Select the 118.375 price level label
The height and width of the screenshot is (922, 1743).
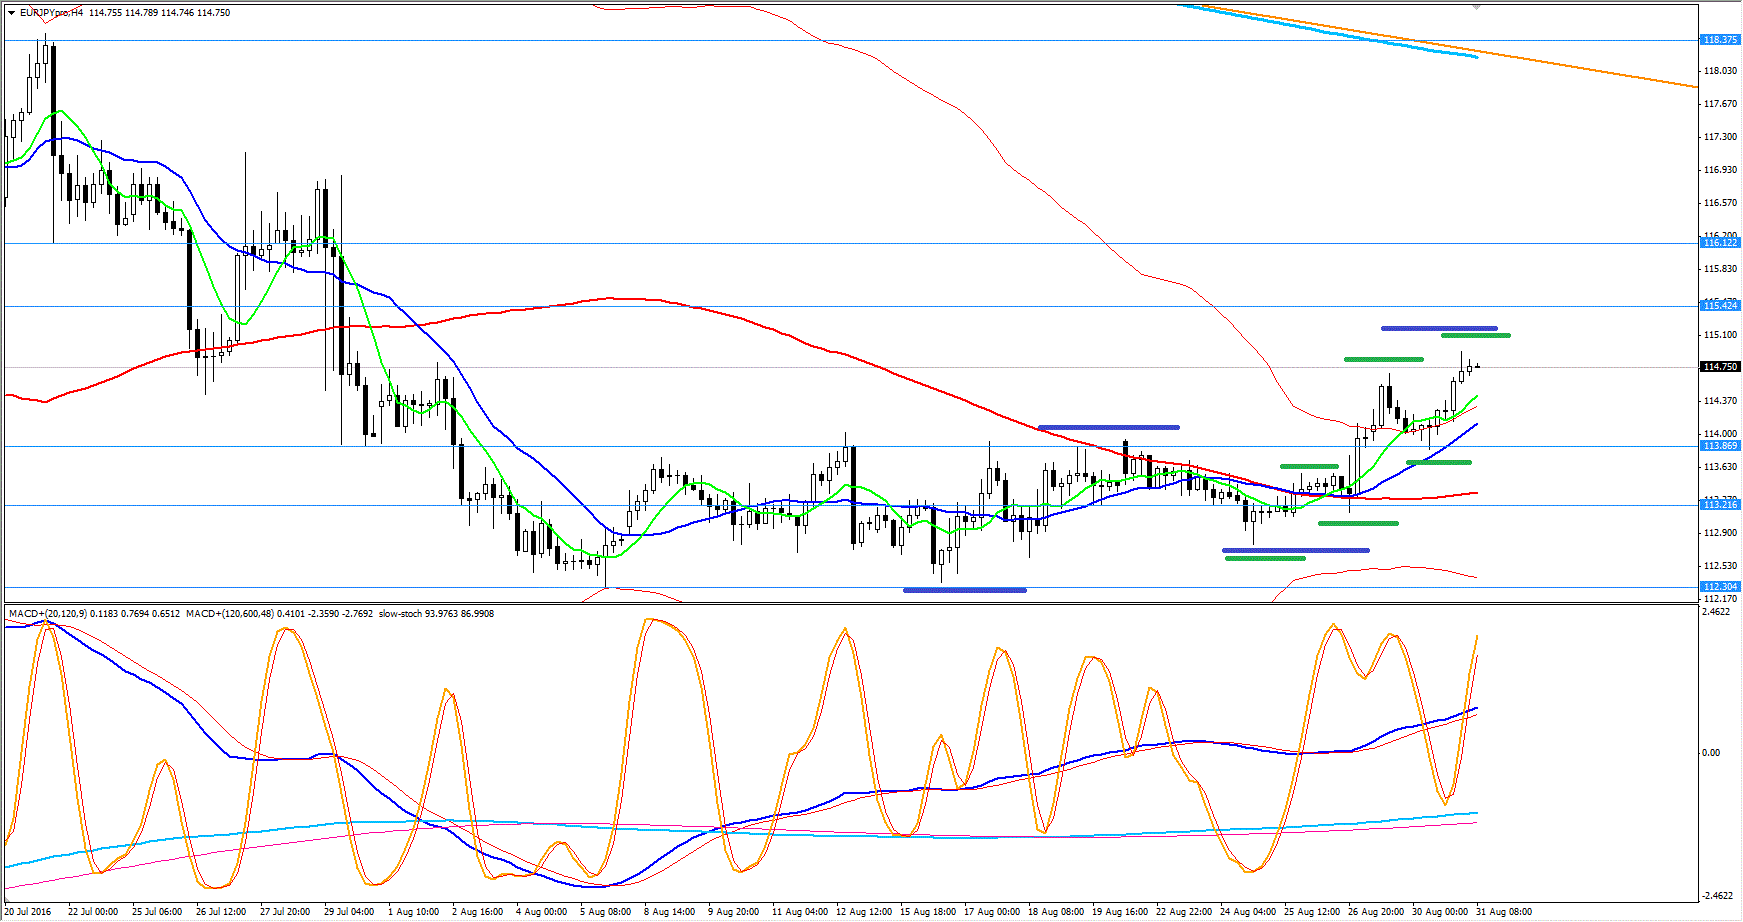pos(1720,40)
